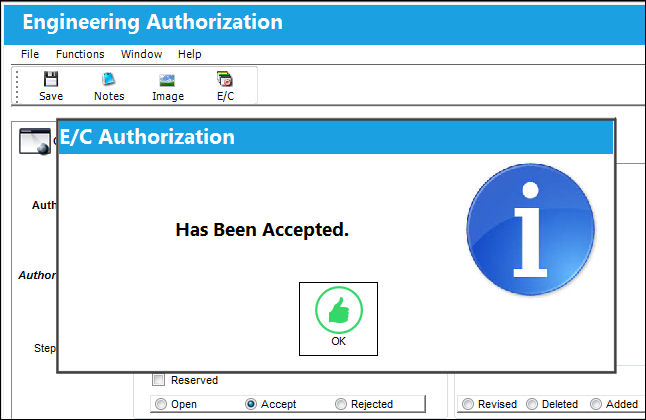
Task: Click the blue information icon in dialog
Action: click(530, 230)
